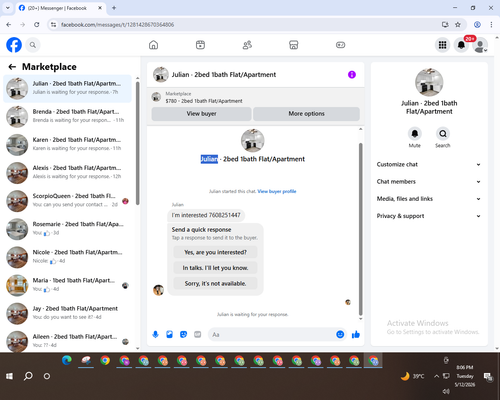Open Windows taskbar search

tap(28, 376)
